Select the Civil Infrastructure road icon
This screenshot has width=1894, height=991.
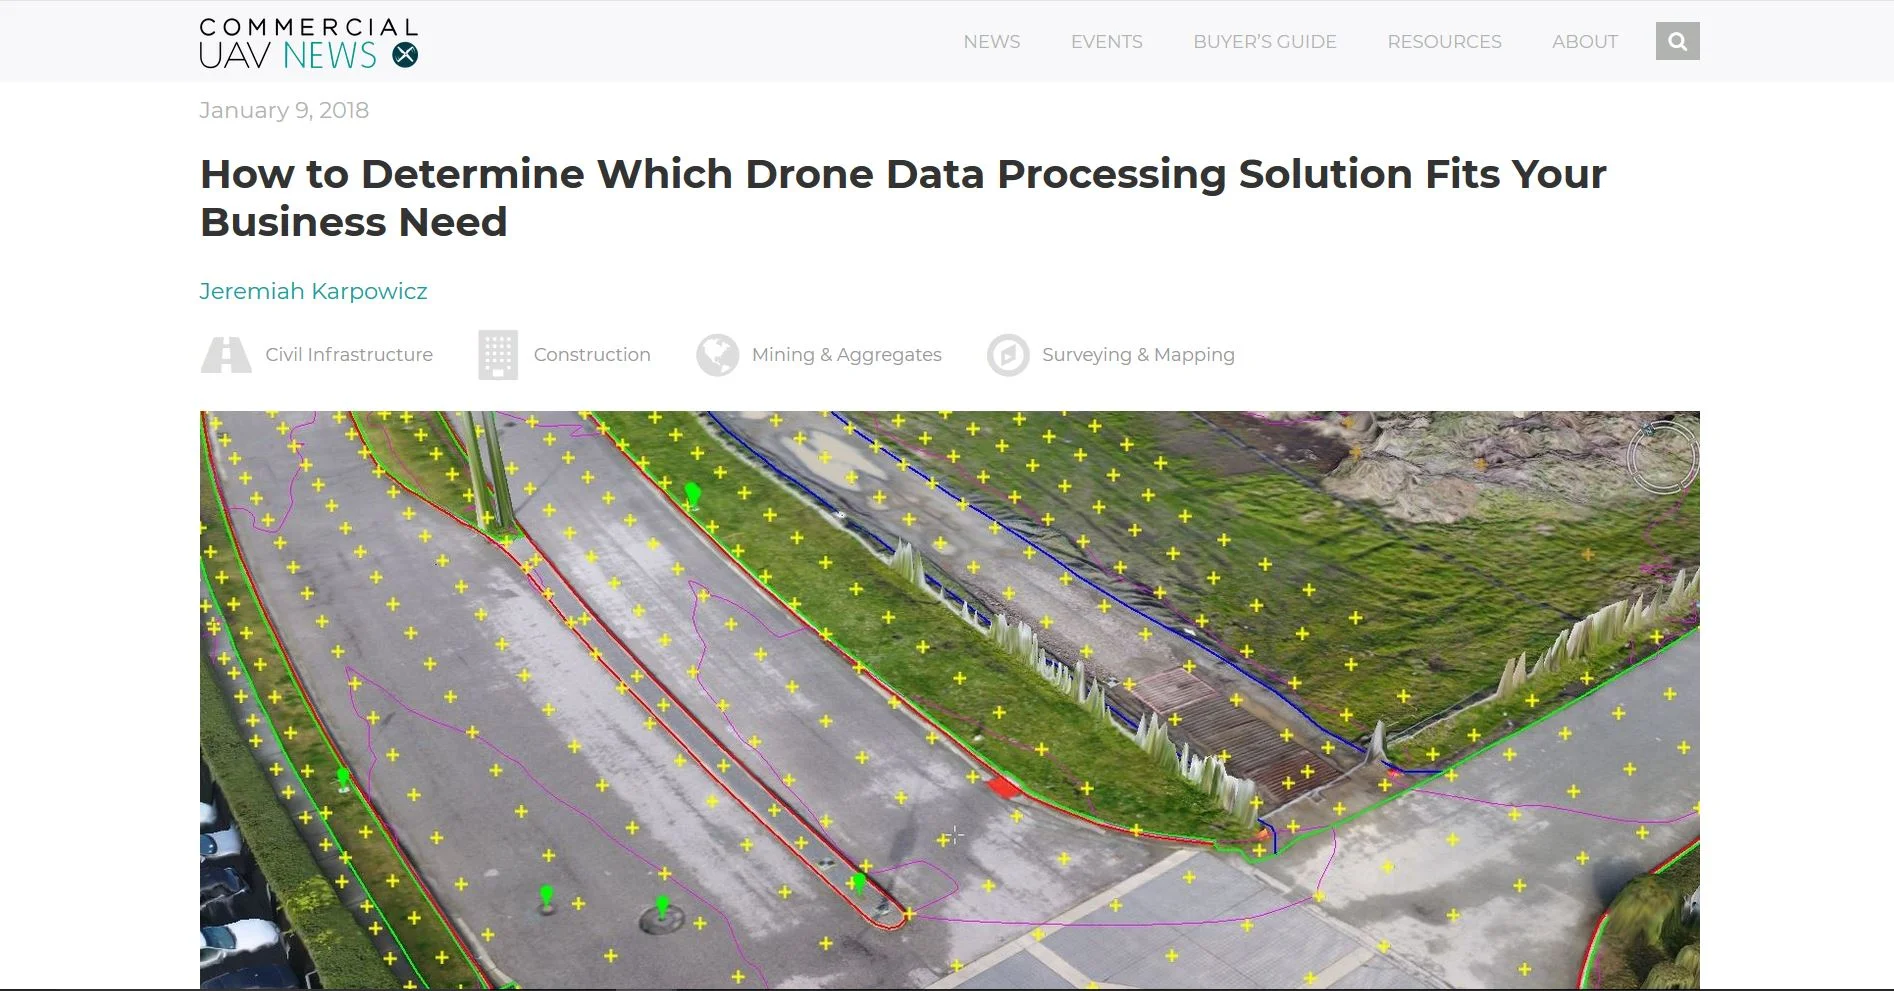(x=225, y=355)
